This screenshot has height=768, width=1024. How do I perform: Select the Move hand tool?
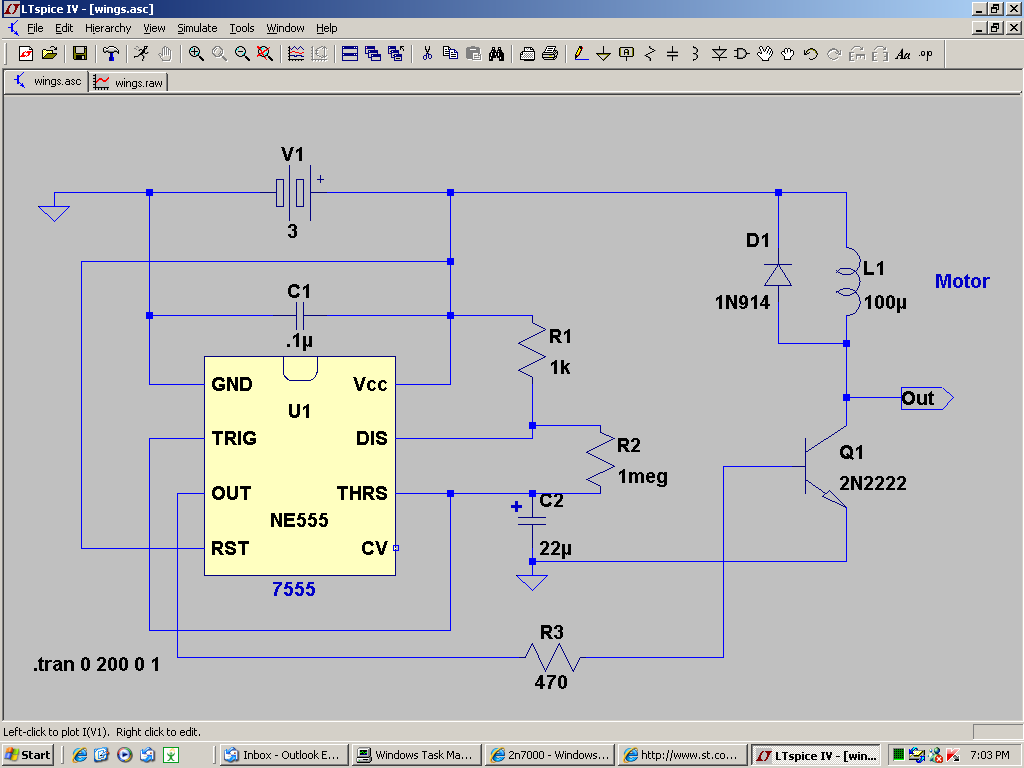765,54
